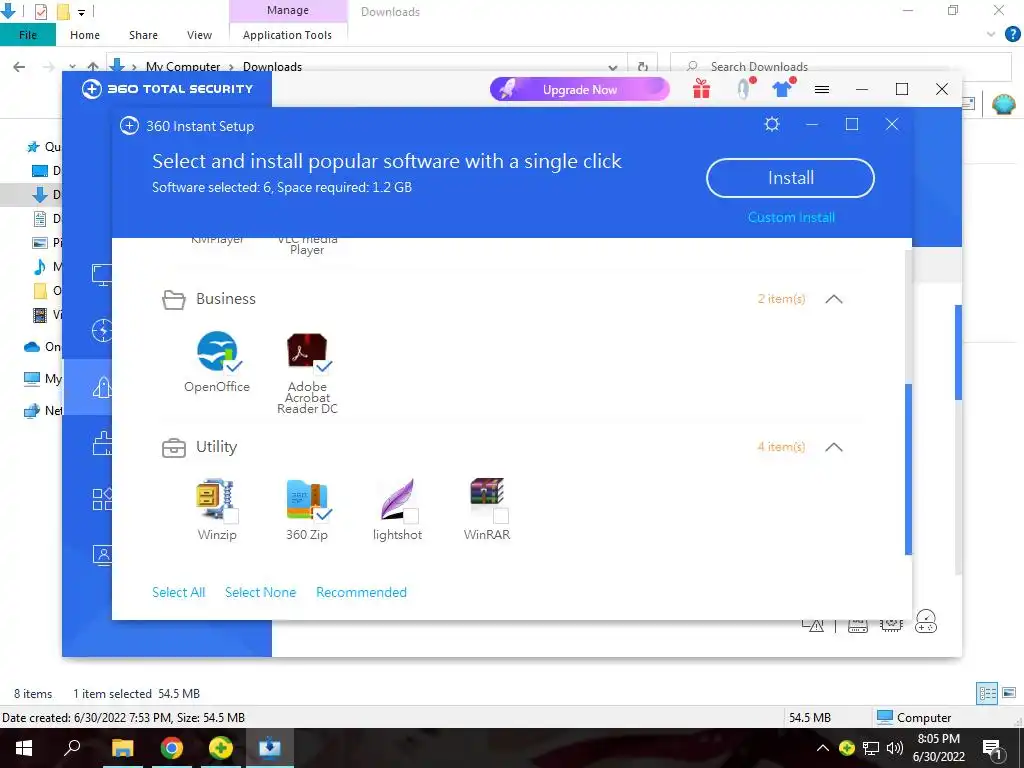
Task: Click the Winzip application icon
Action: 216,500
